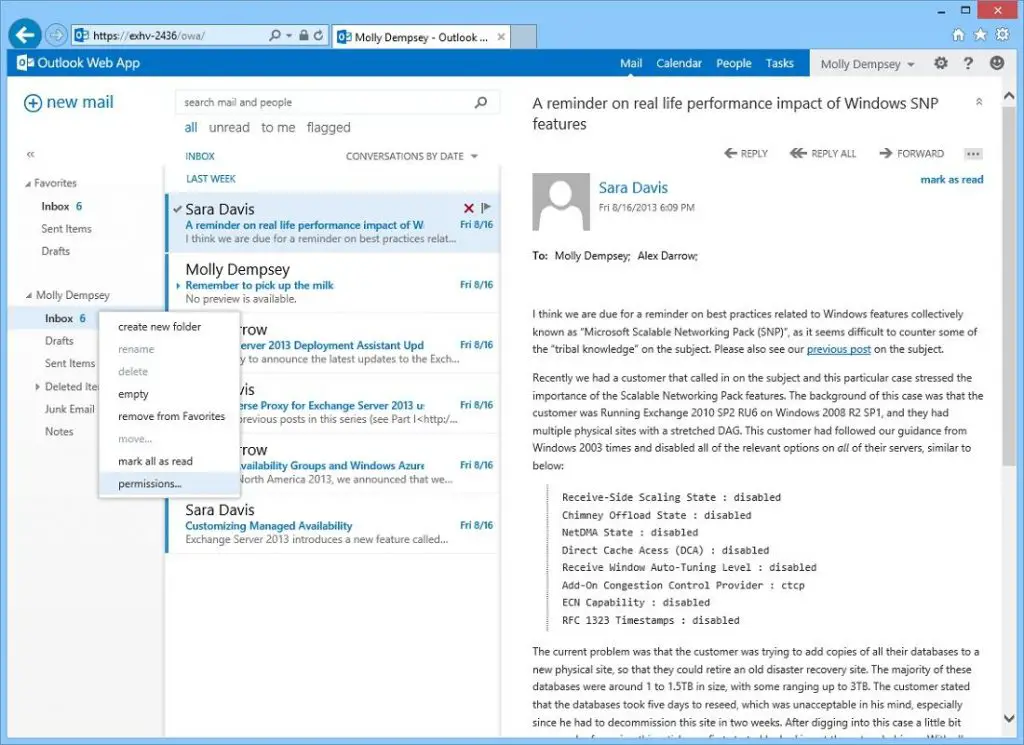1024x745 pixels.
Task: Open the help question mark icon
Action: [968, 63]
